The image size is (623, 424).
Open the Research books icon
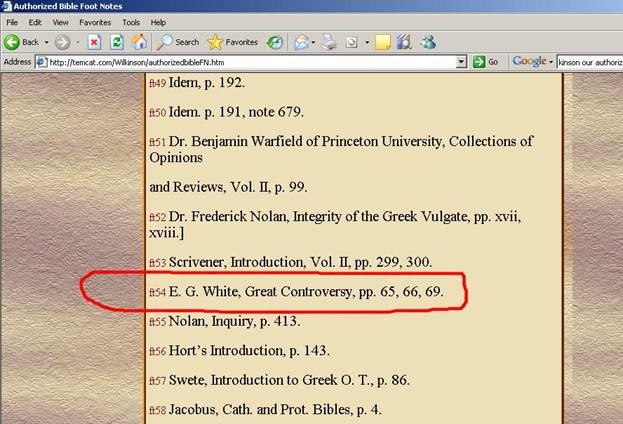tap(404, 42)
